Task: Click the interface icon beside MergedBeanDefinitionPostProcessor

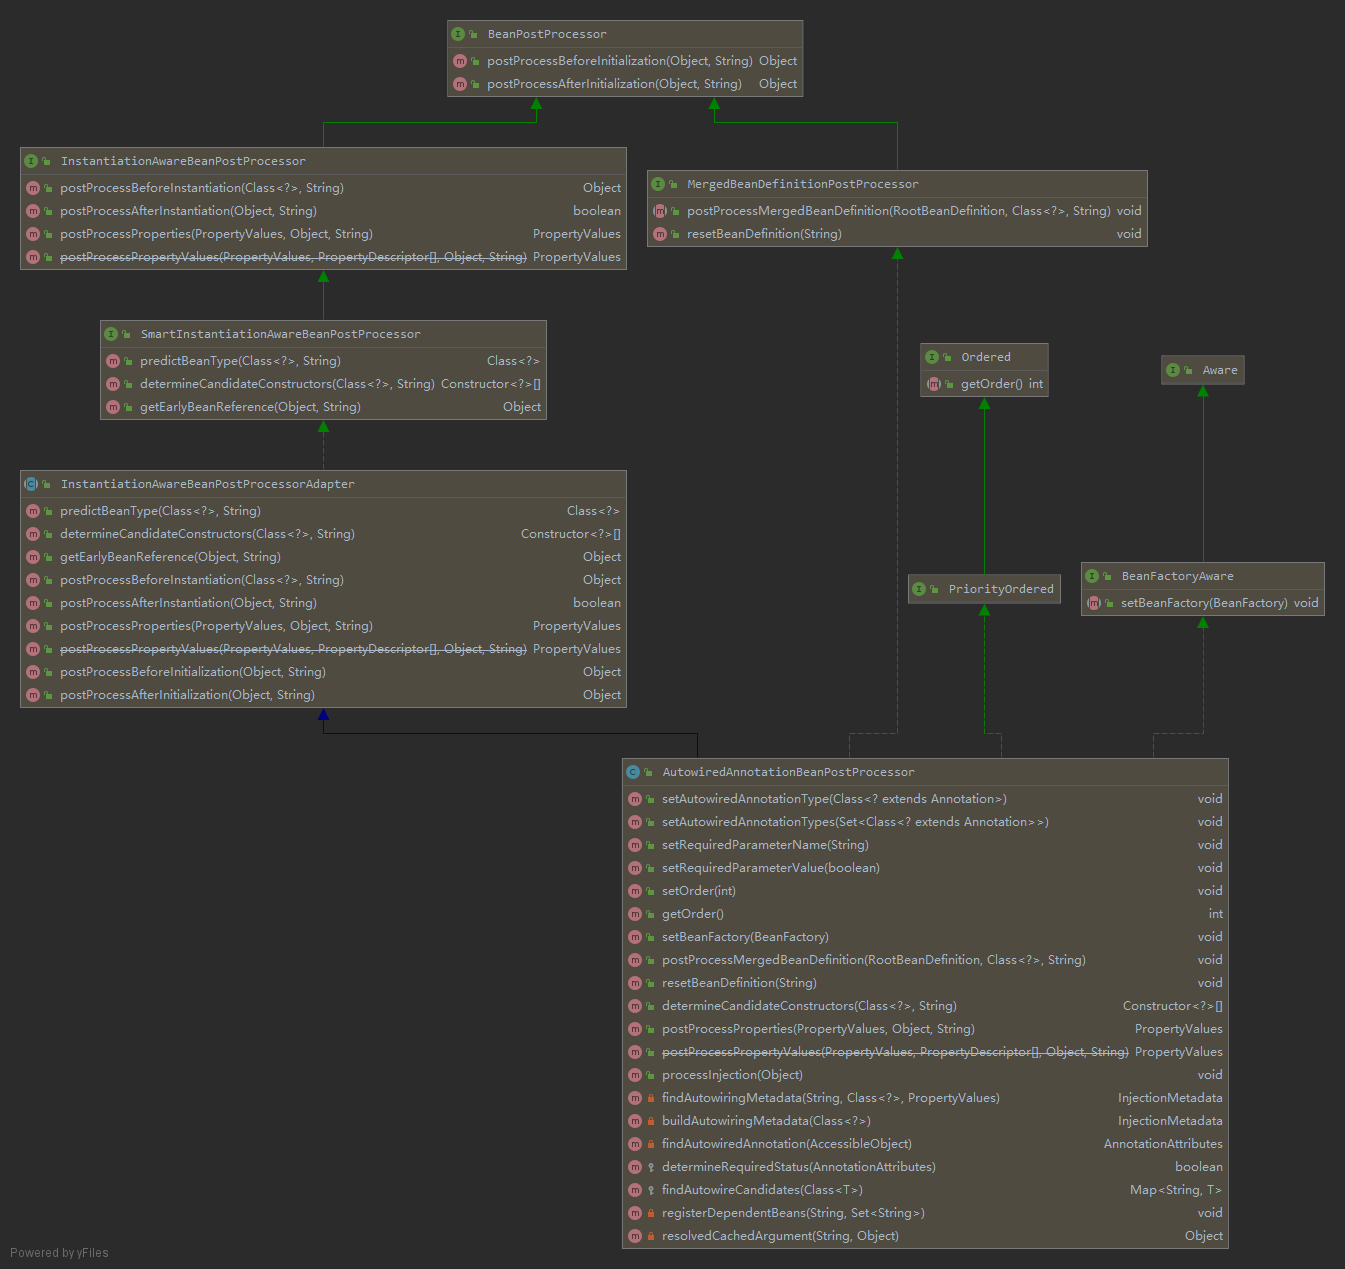Action: [x=658, y=184]
